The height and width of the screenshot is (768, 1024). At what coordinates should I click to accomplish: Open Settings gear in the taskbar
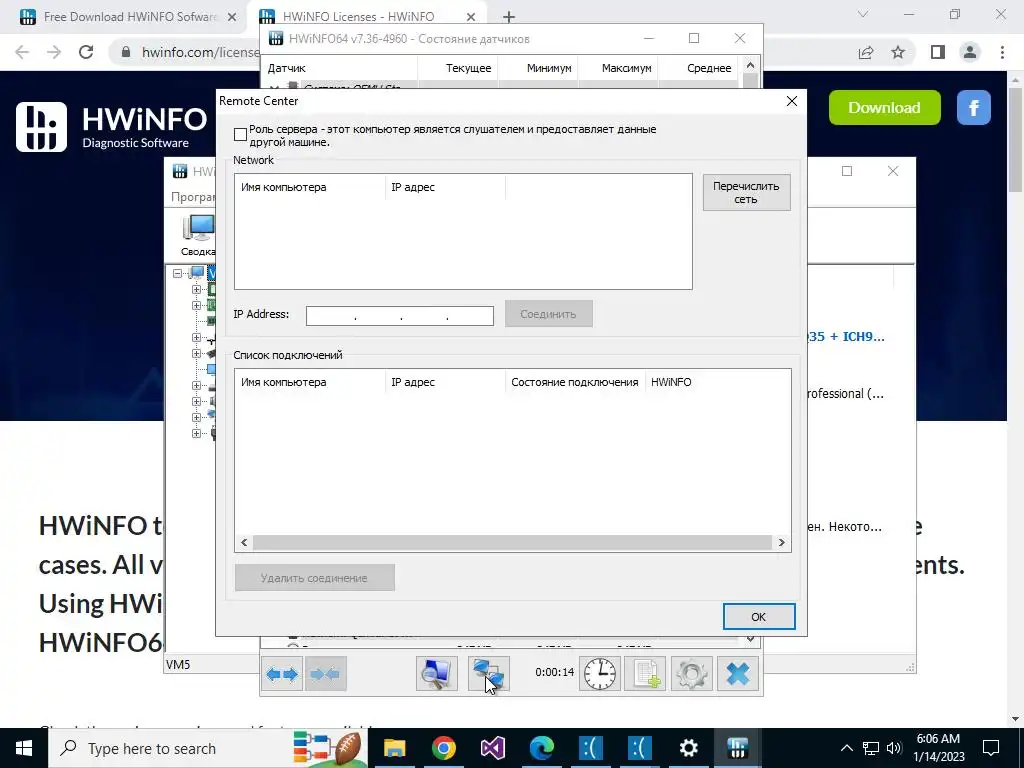[x=688, y=748]
